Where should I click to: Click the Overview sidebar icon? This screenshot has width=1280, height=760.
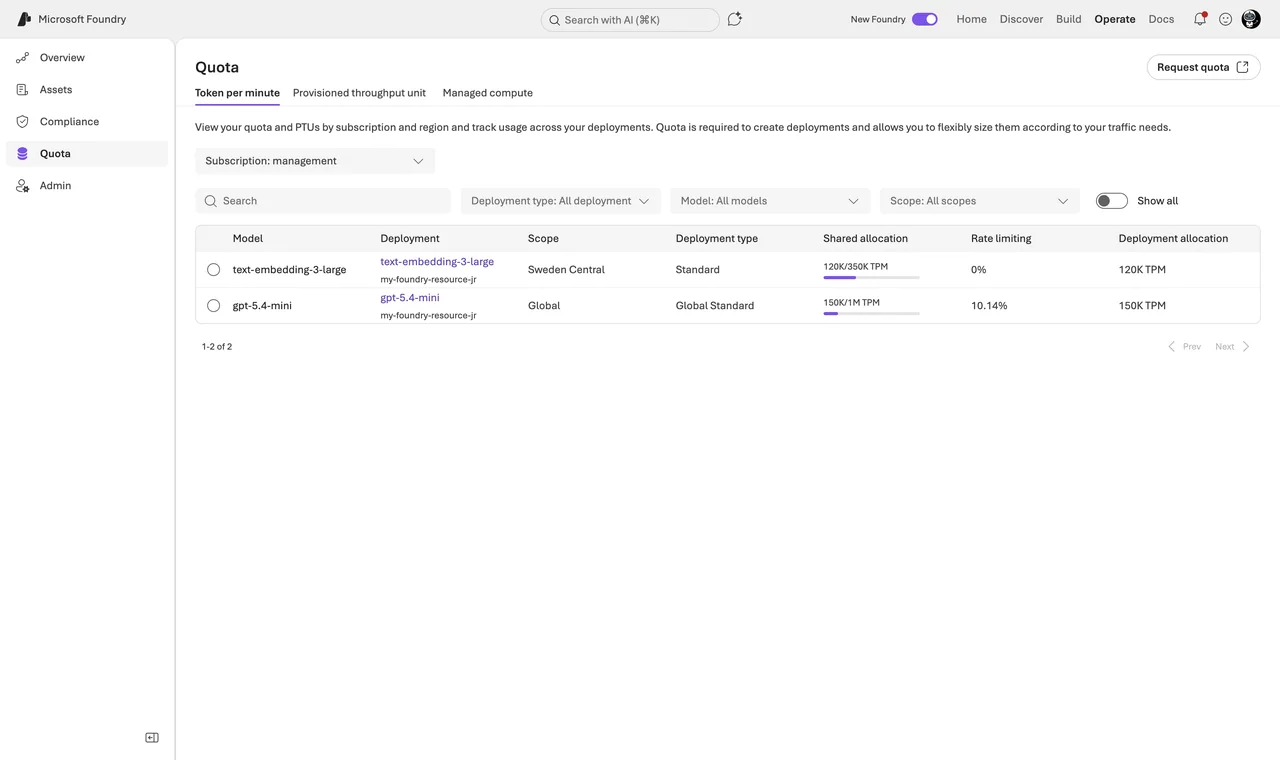[22, 58]
